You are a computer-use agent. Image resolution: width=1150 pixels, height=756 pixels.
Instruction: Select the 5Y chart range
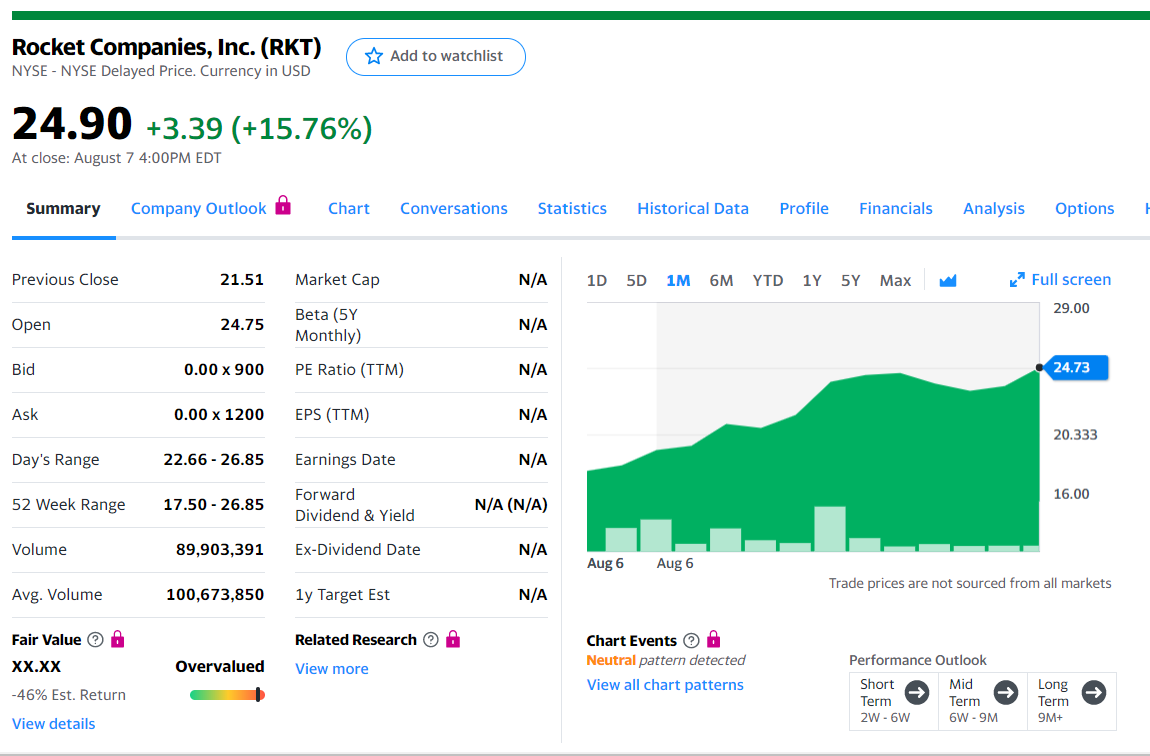coord(851,280)
